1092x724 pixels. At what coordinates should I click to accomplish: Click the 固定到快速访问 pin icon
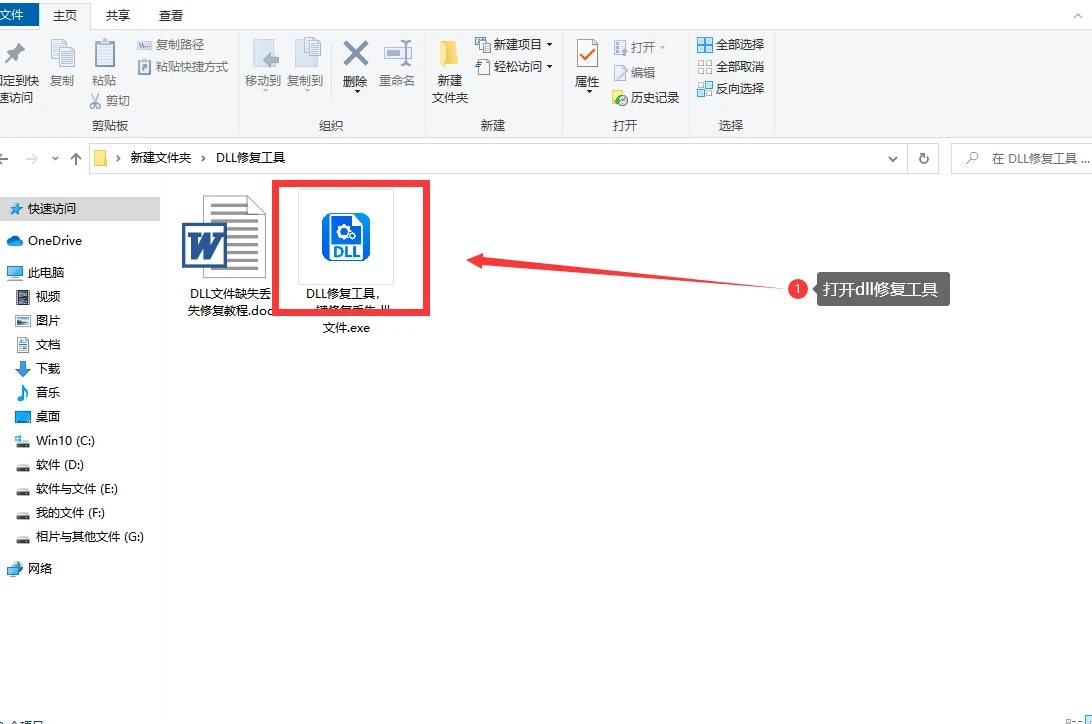(15, 54)
